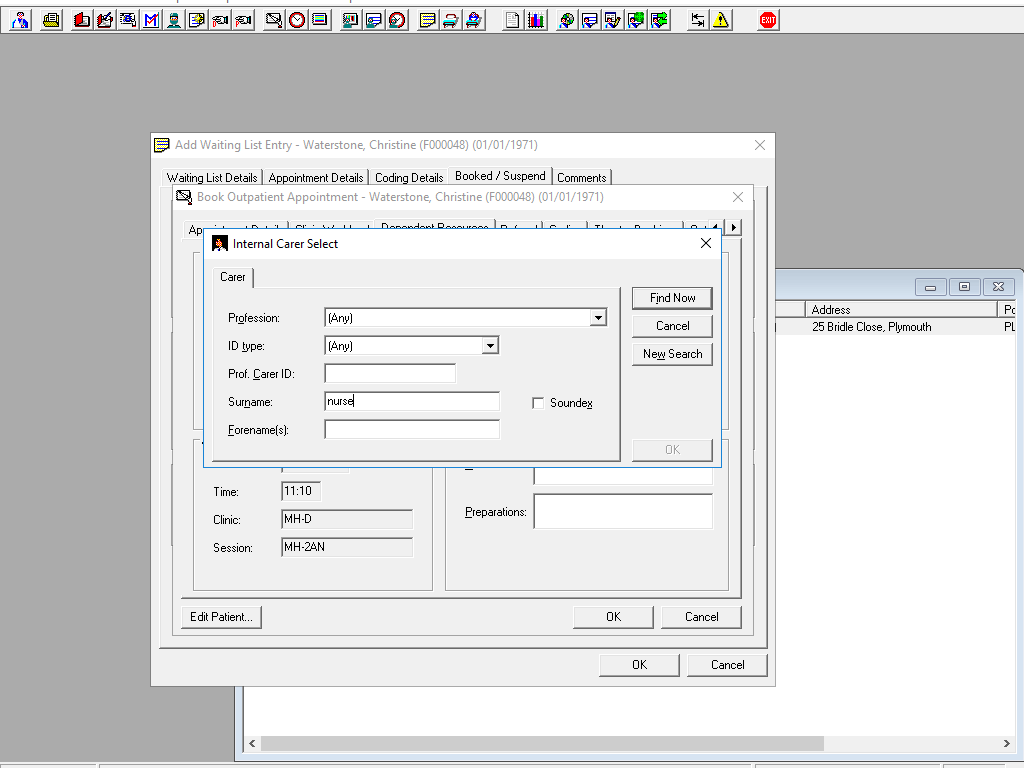Screen dimensions: 1024x768
Task: Cancel the Internal Carer Select dialog
Action: 672,326
